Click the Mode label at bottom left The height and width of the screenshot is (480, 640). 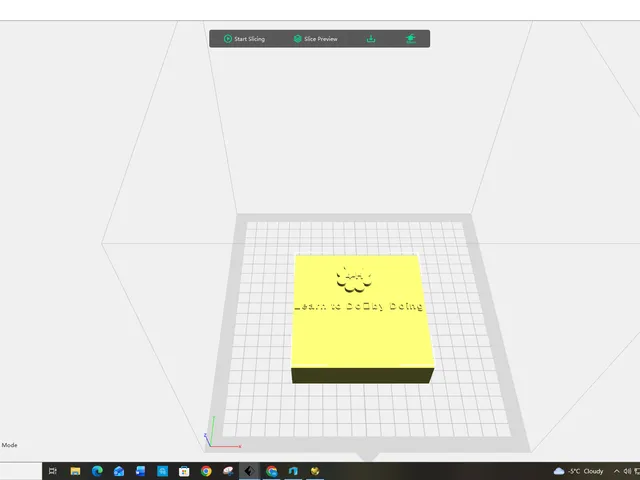[x=9, y=445]
